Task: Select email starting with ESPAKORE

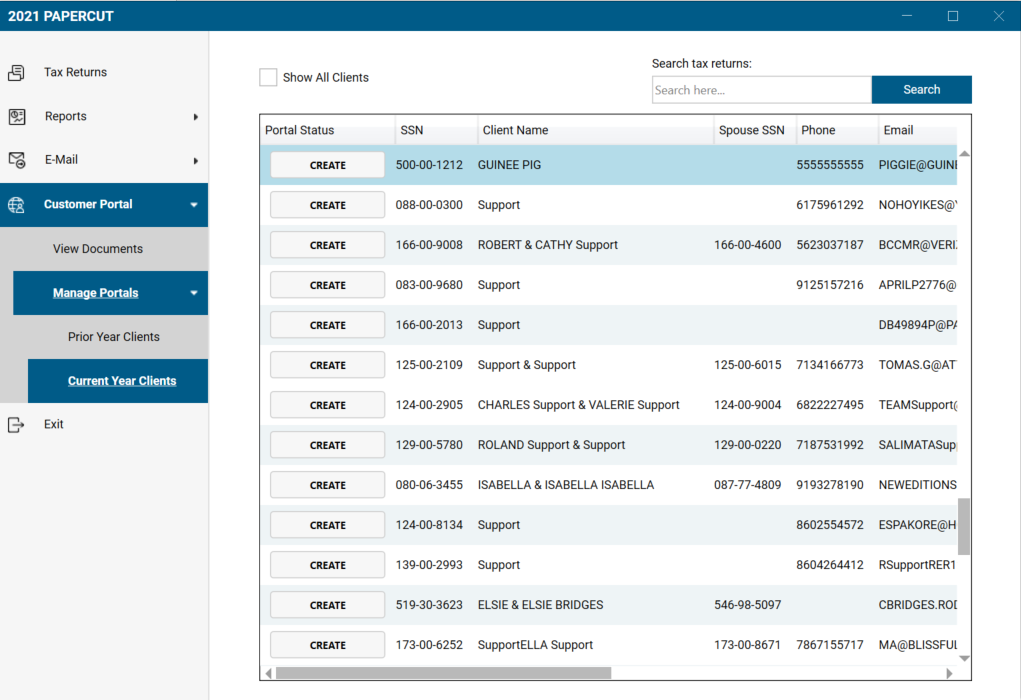Action: (917, 525)
